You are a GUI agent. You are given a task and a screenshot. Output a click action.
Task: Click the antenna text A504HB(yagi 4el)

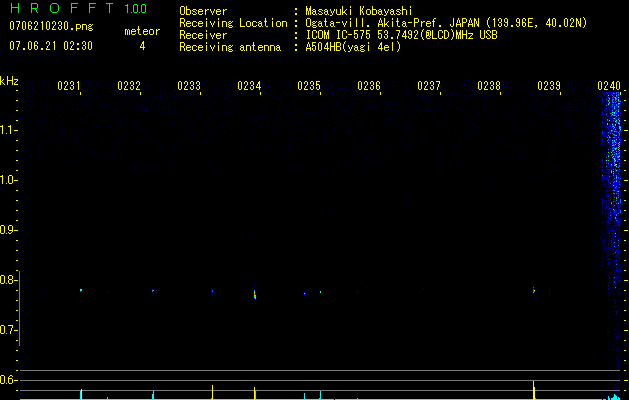tap(353, 47)
